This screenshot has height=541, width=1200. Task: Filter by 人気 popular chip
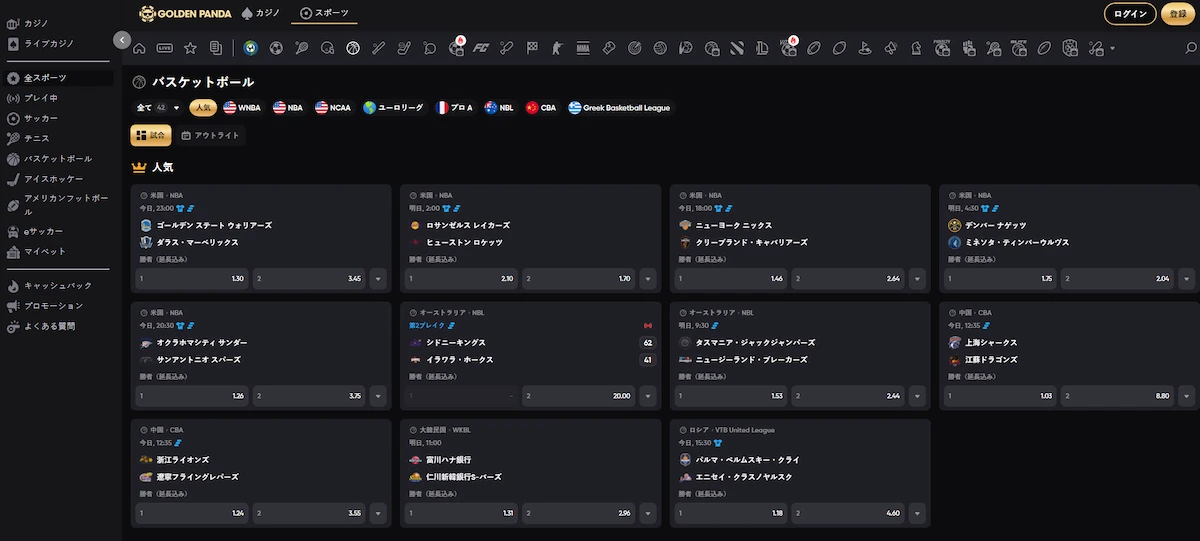coord(202,107)
